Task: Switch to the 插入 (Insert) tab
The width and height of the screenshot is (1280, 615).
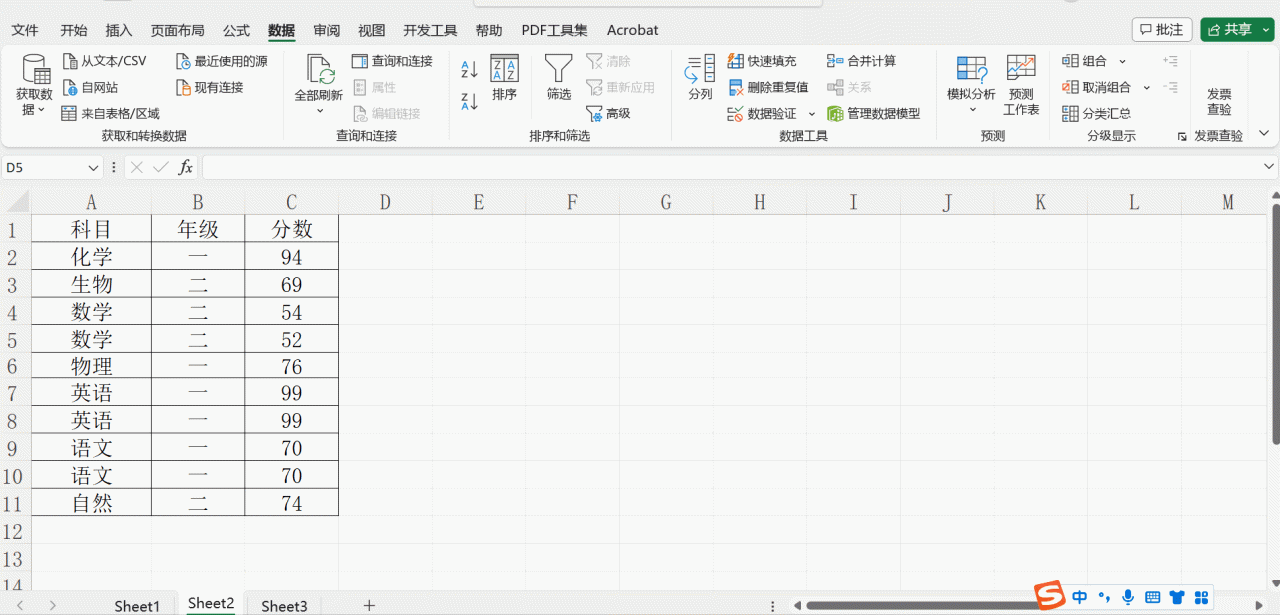Action: (118, 30)
